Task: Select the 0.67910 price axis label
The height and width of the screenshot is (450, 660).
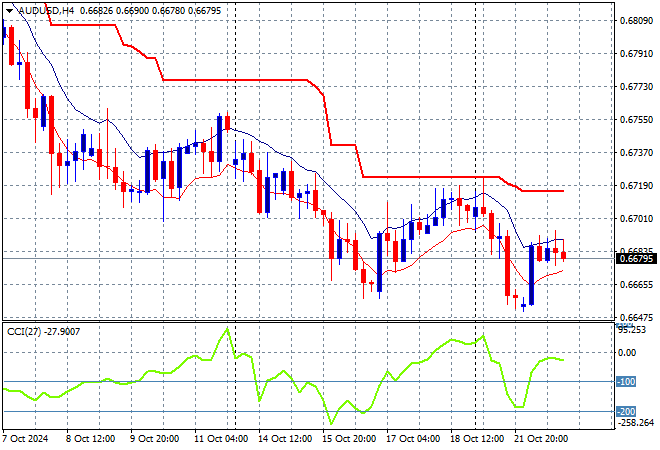Action: pos(636,54)
